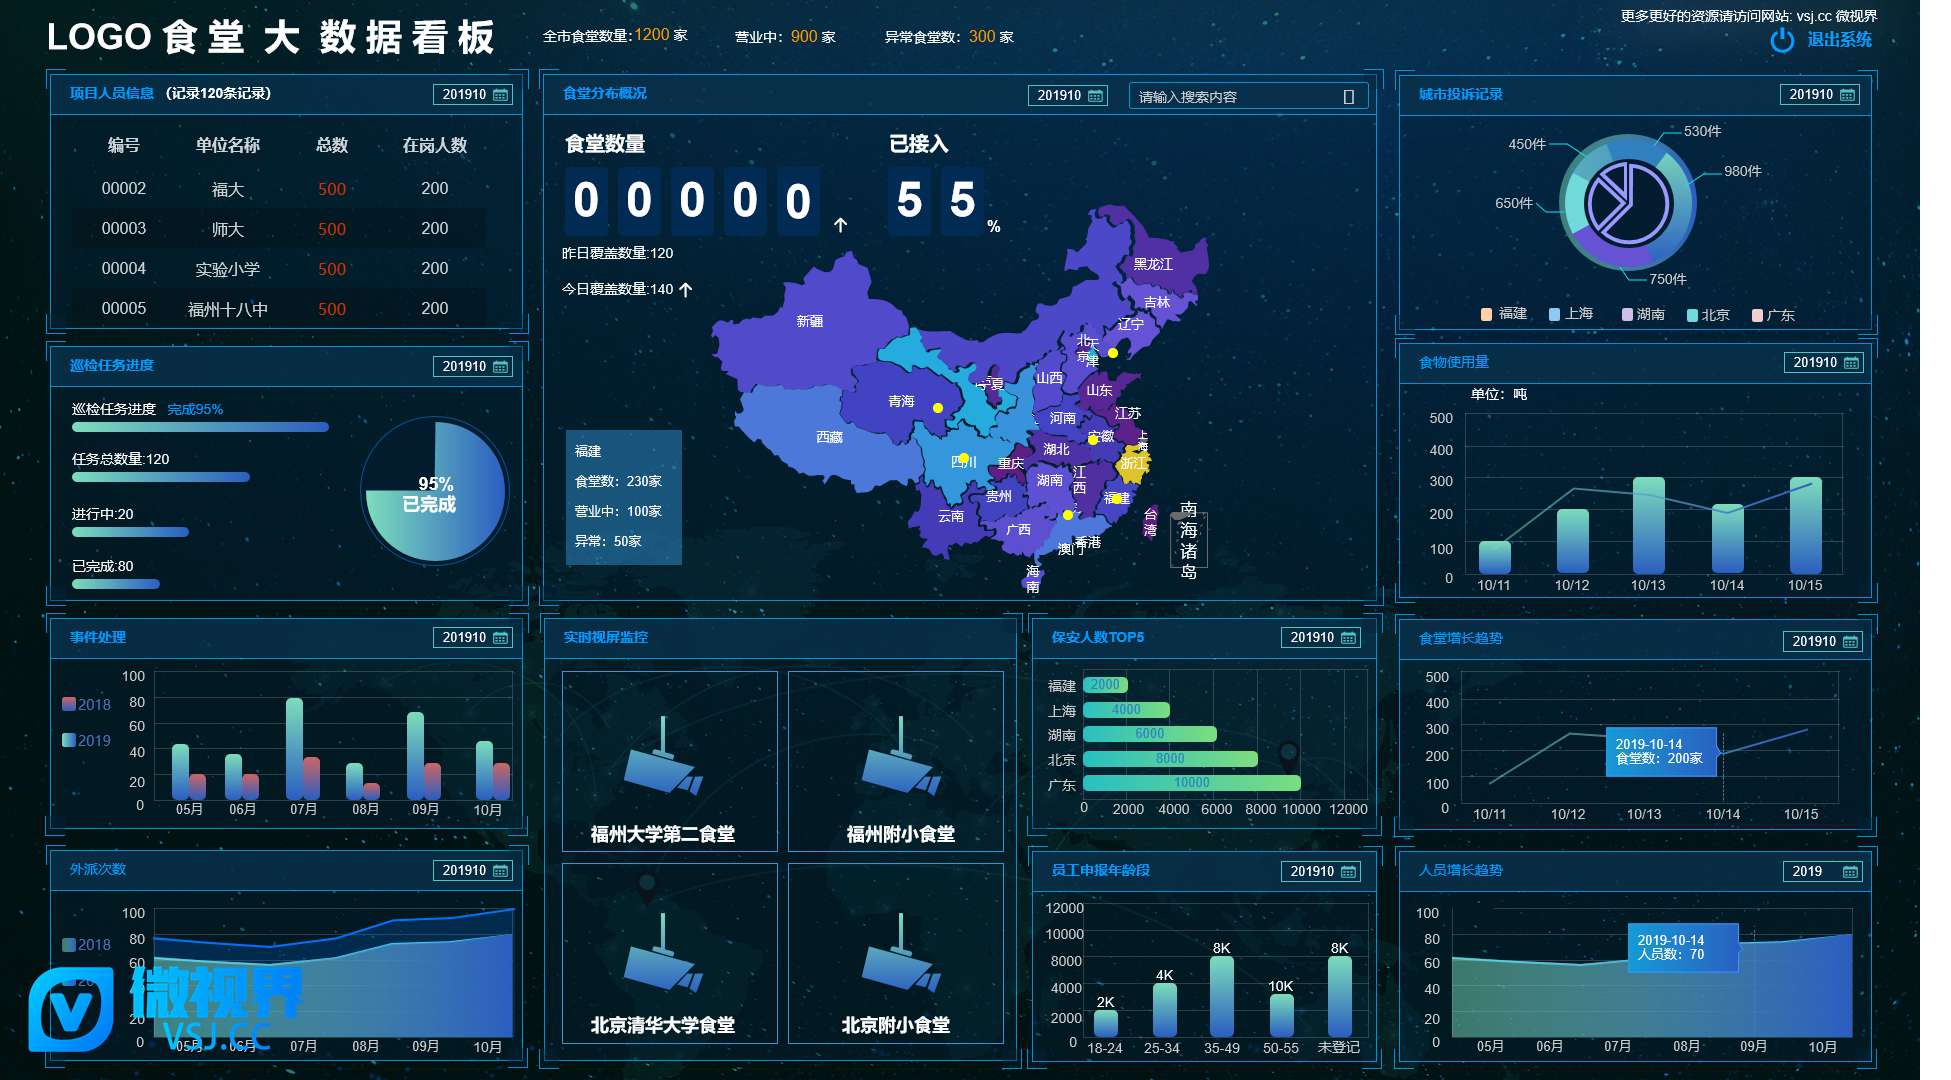The width and height of the screenshot is (1951, 1080).
Task: Click the 退出系统 logout link
Action: click(x=1838, y=40)
